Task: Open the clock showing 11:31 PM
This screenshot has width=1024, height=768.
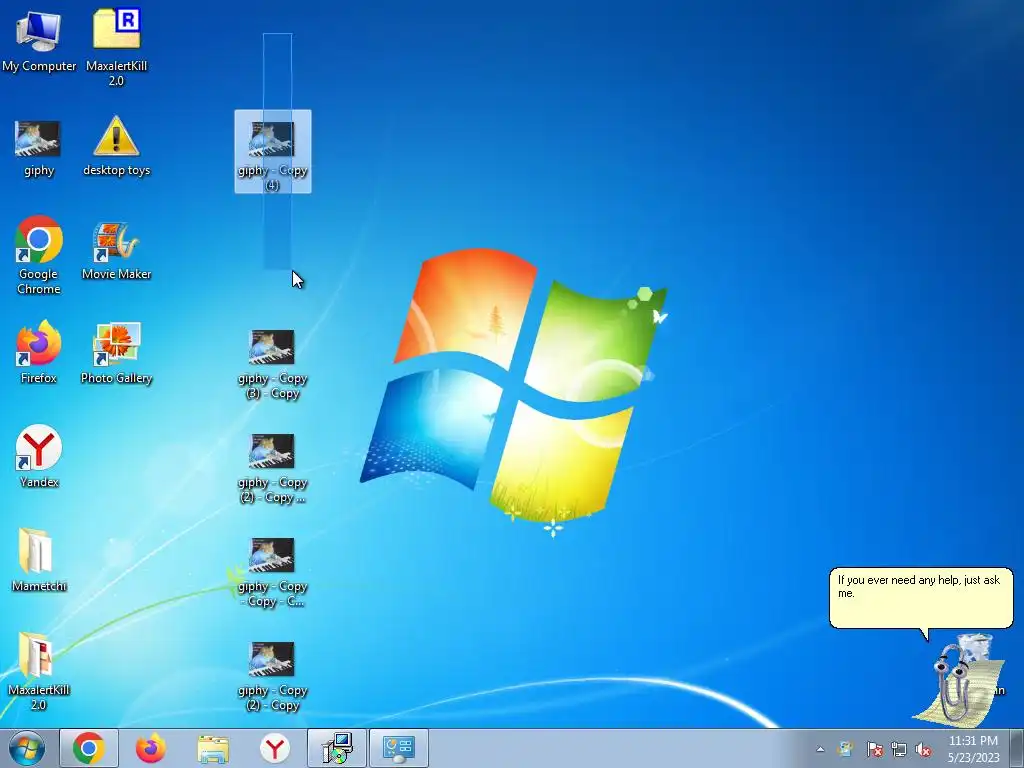Action: pyautogui.click(x=973, y=749)
